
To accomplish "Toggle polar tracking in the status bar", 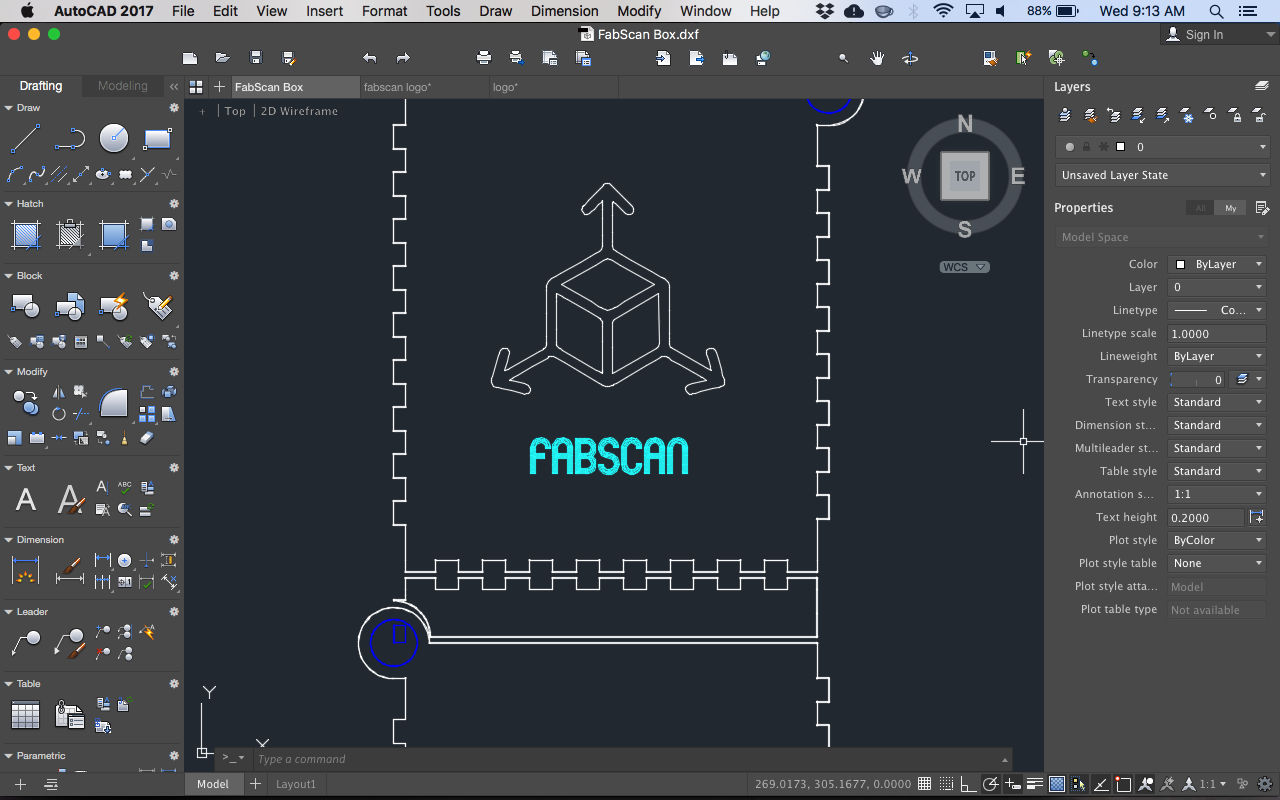I will pos(990,784).
